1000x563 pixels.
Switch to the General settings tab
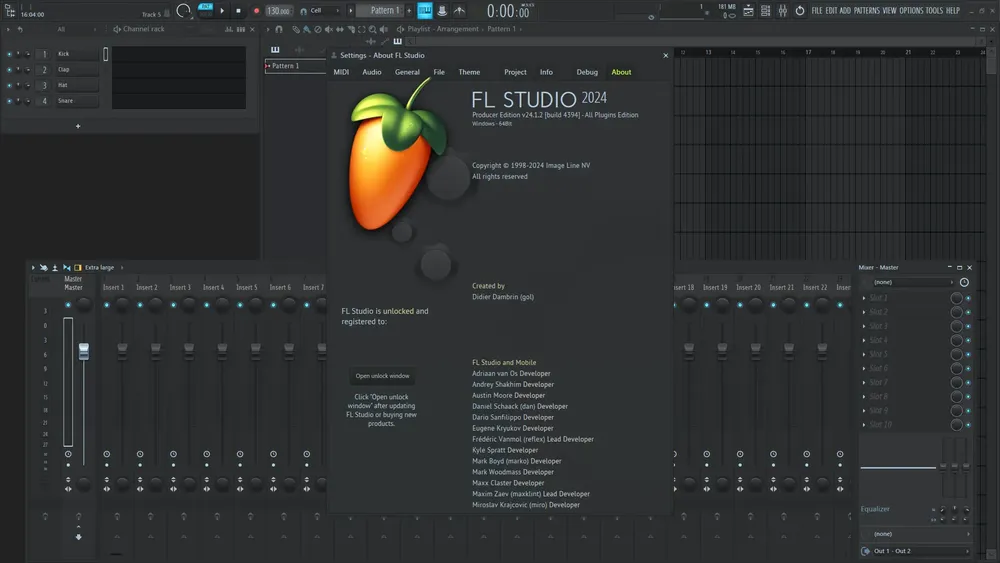pyautogui.click(x=407, y=72)
